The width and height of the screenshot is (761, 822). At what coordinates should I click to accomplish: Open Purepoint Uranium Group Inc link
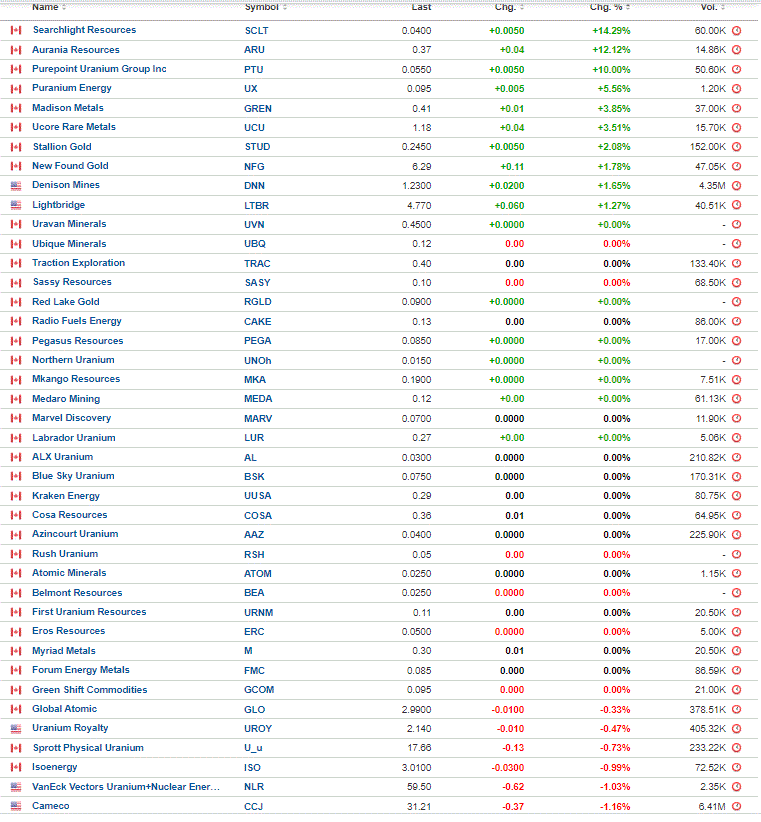[99, 69]
